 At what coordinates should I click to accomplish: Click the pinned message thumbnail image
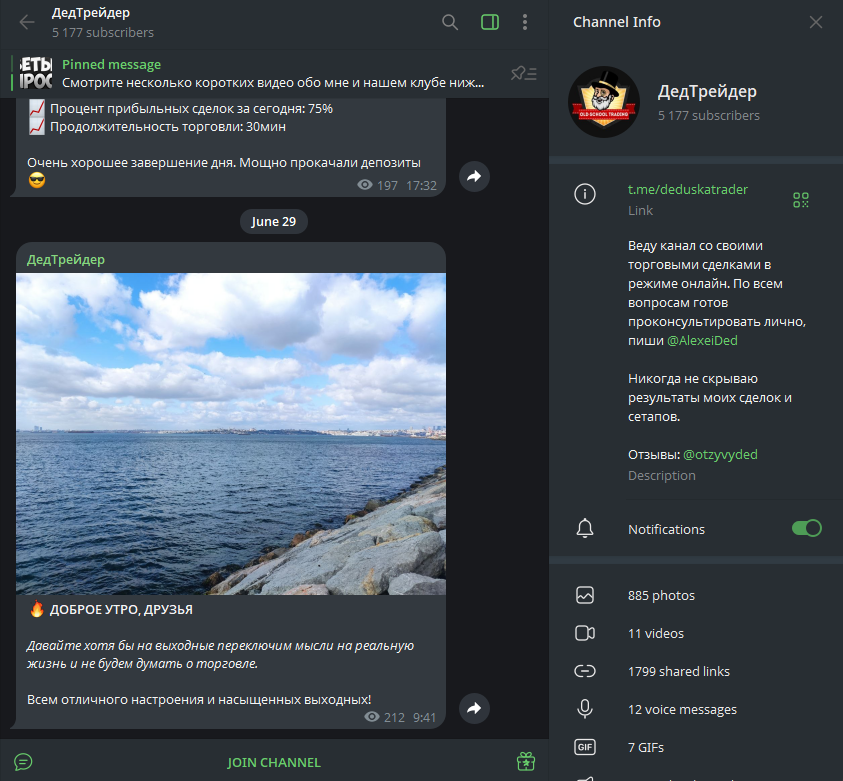tap(36, 73)
